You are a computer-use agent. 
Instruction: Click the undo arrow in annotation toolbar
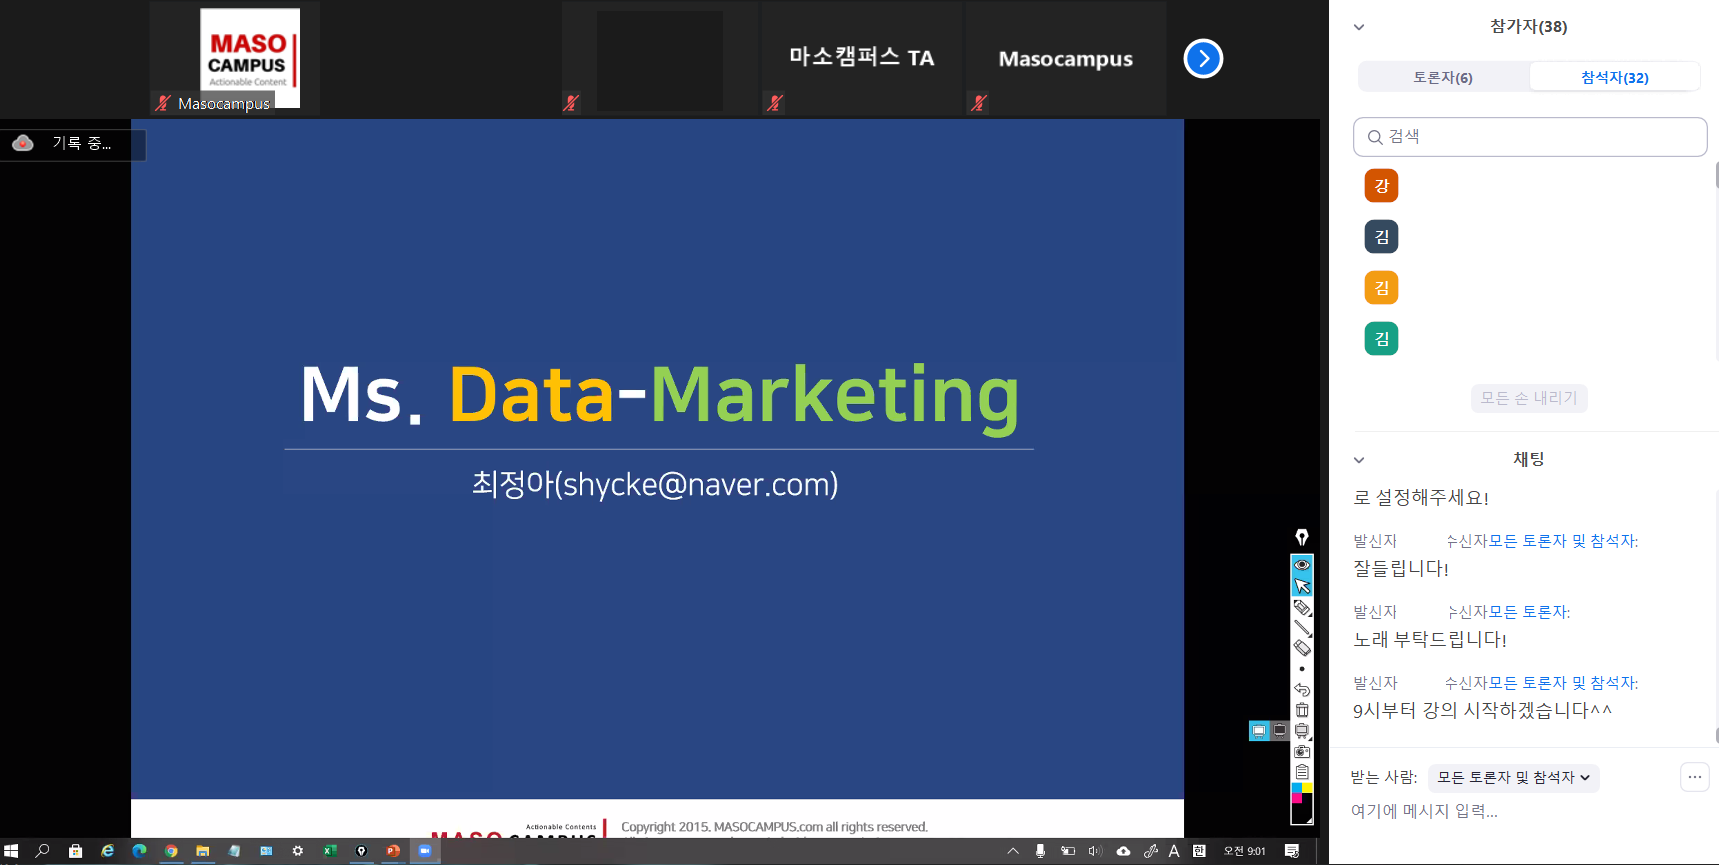point(1302,689)
